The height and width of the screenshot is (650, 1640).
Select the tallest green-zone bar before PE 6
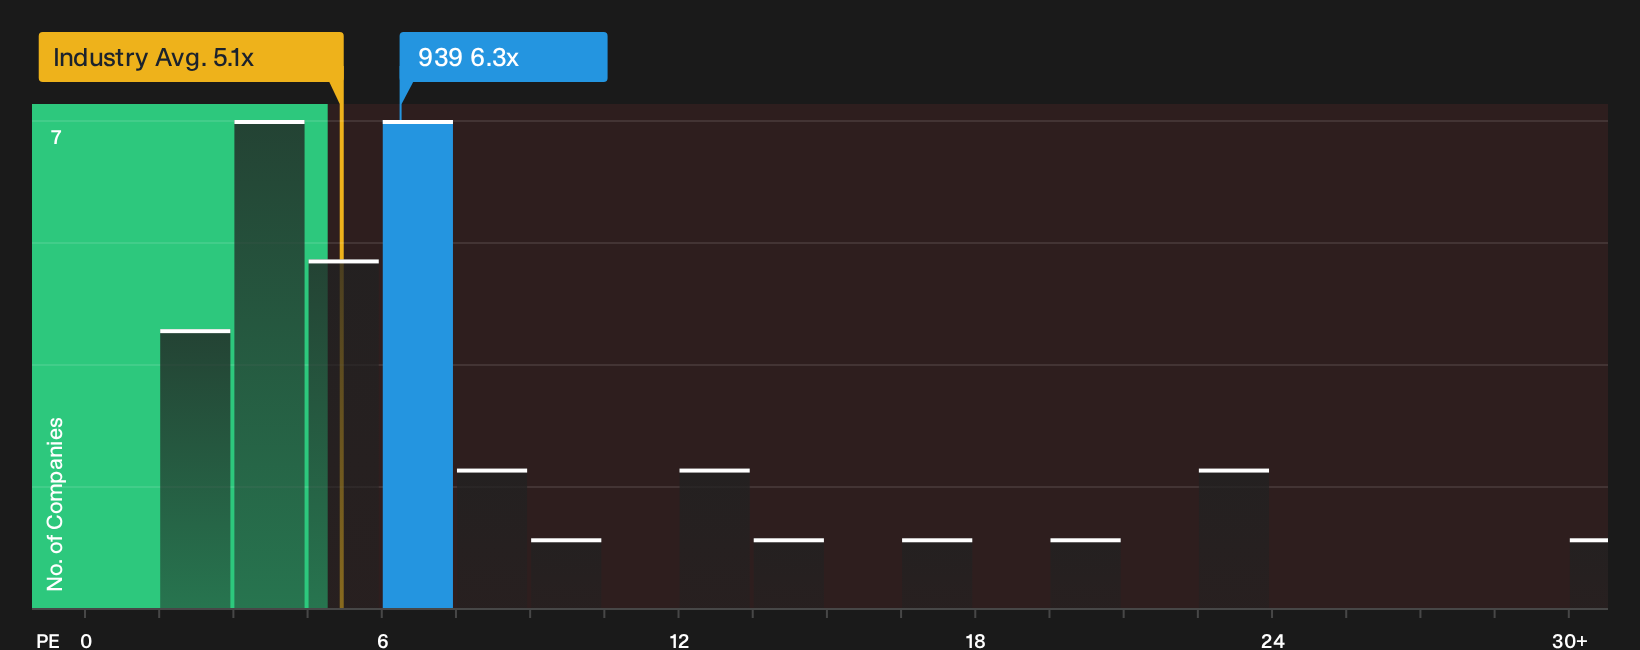click(x=269, y=364)
